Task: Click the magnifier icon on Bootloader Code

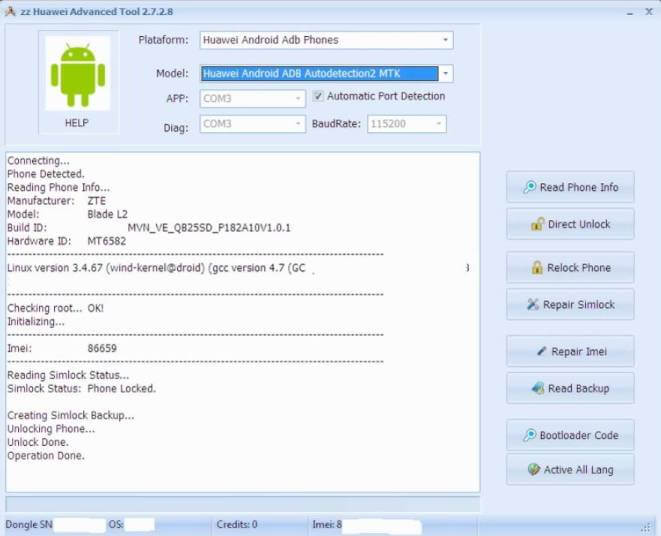Action: [x=529, y=435]
